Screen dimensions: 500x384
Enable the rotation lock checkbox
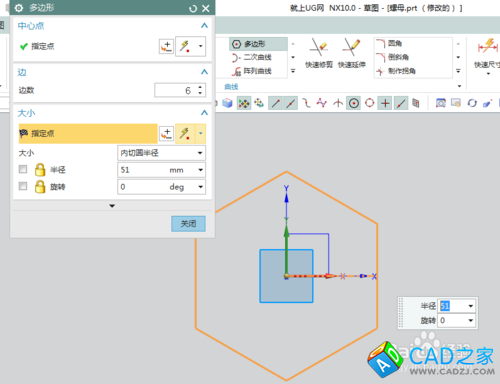(23, 186)
